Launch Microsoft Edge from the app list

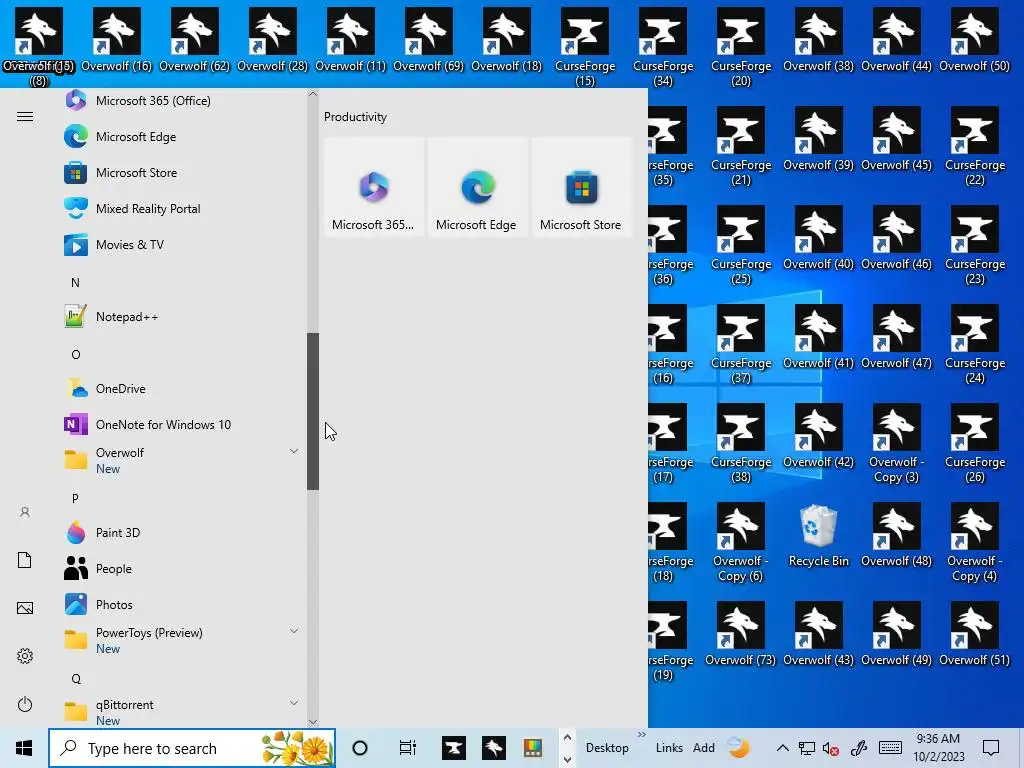tap(183, 136)
